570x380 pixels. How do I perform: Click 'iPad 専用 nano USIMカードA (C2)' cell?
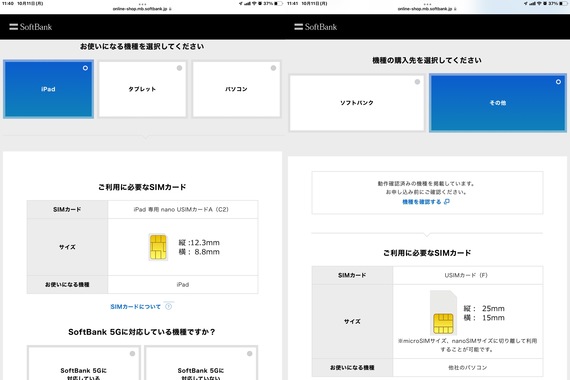point(183,209)
